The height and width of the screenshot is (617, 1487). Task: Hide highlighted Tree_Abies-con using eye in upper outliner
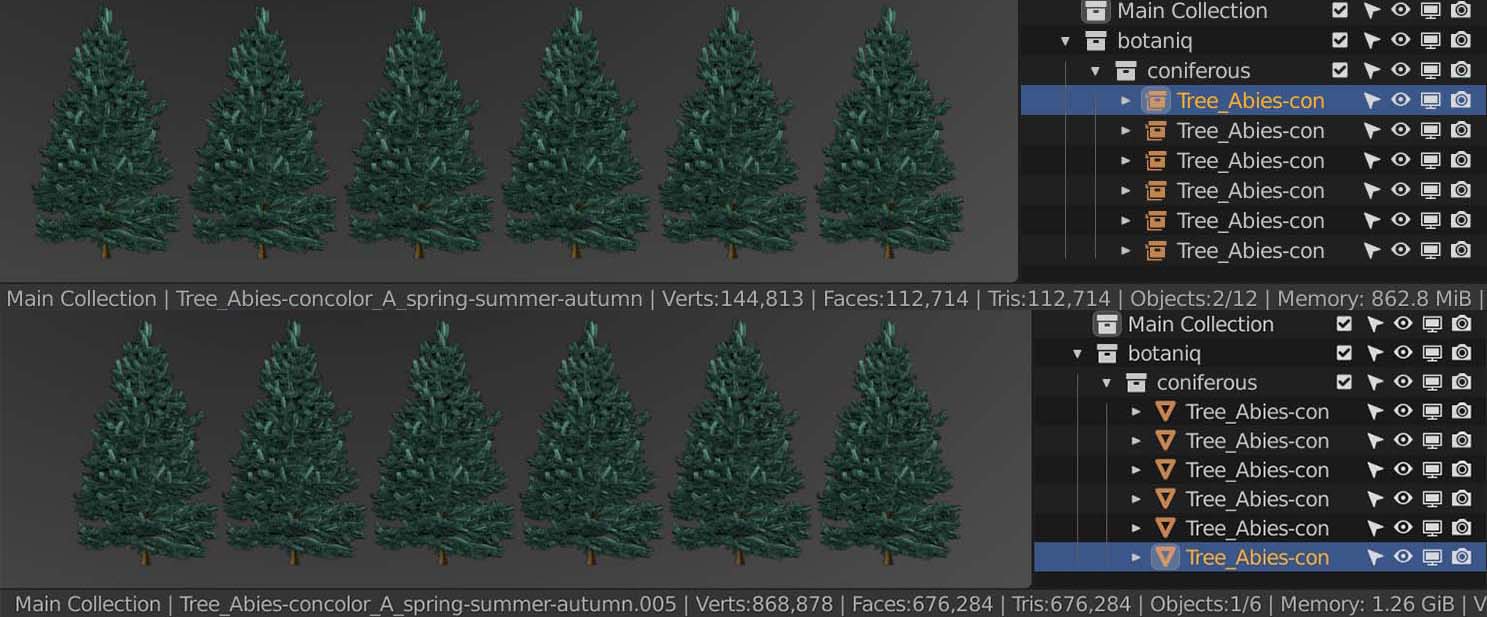1401,100
